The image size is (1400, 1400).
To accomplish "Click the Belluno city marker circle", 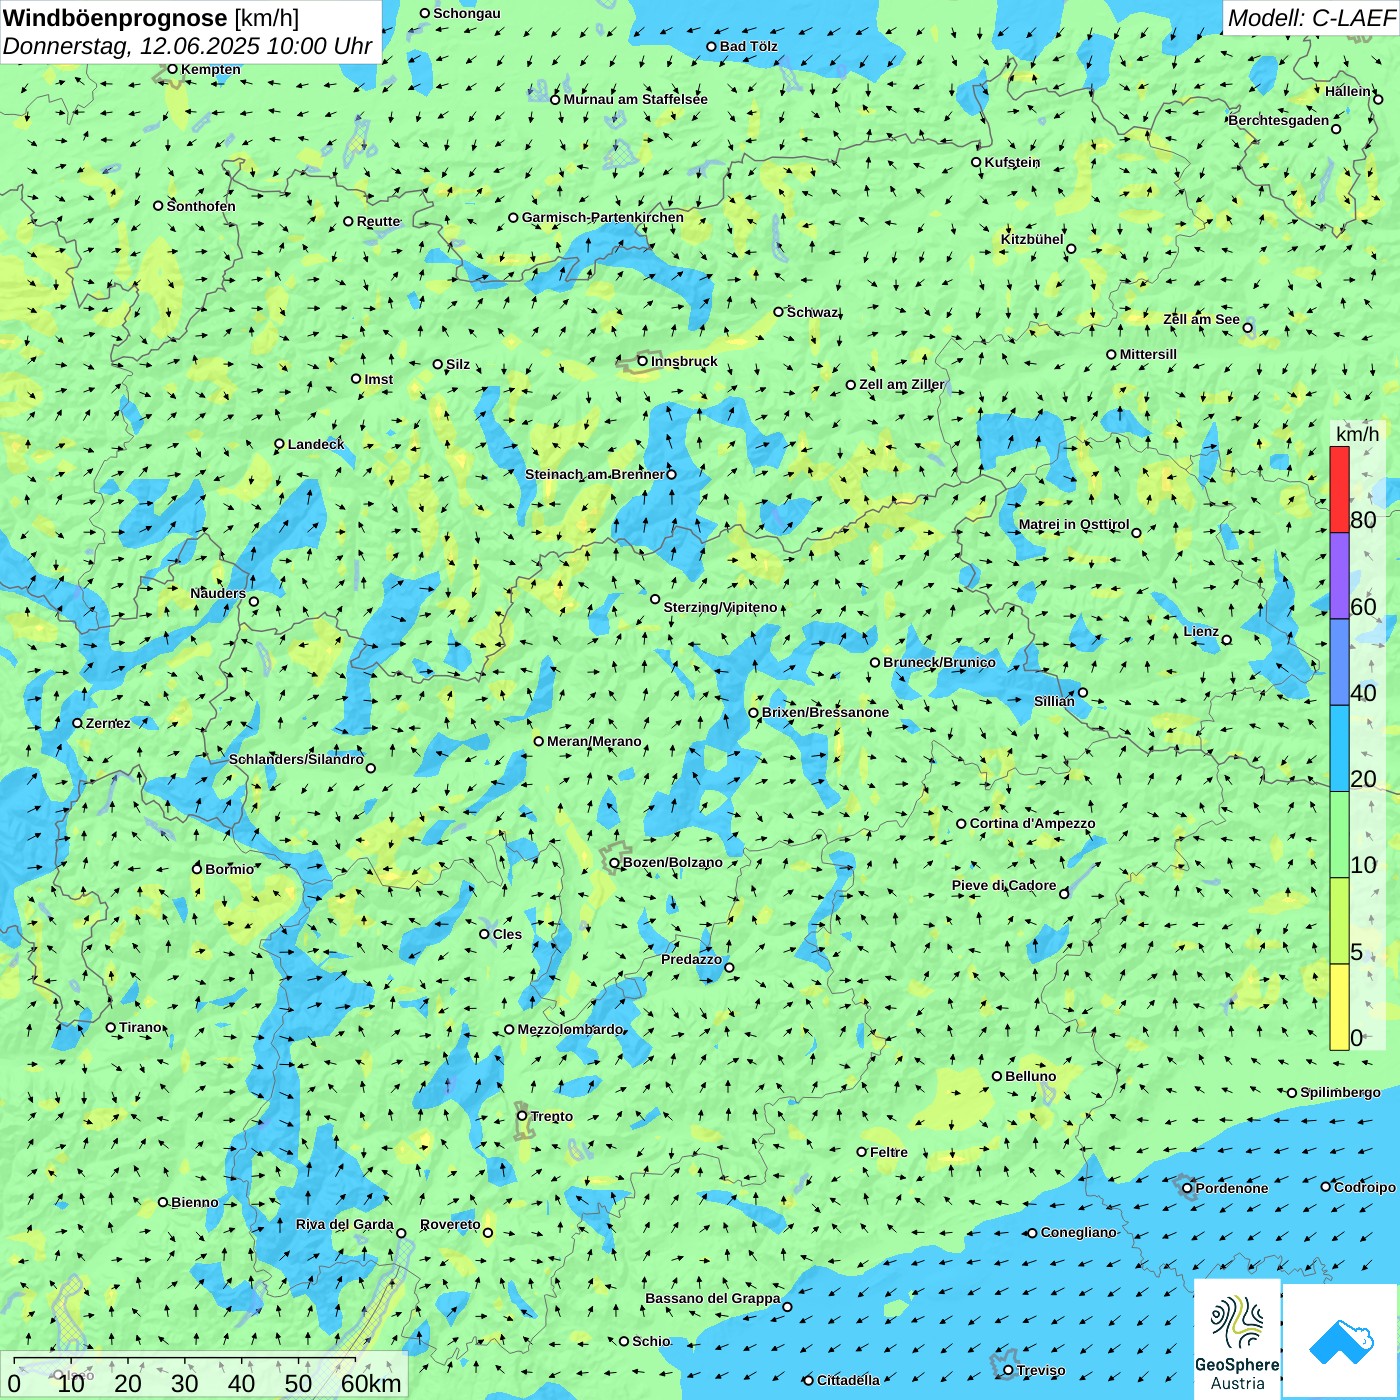I will [x=997, y=1076].
